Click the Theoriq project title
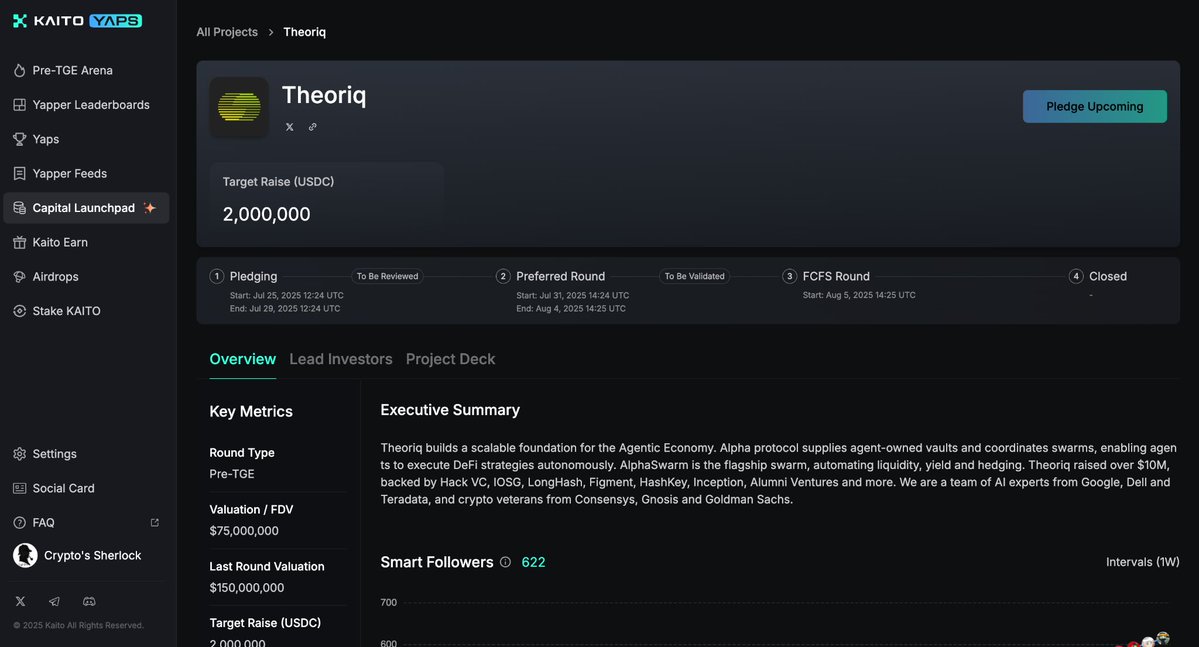Viewport: 1199px width, 647px height. pos(323,95)
